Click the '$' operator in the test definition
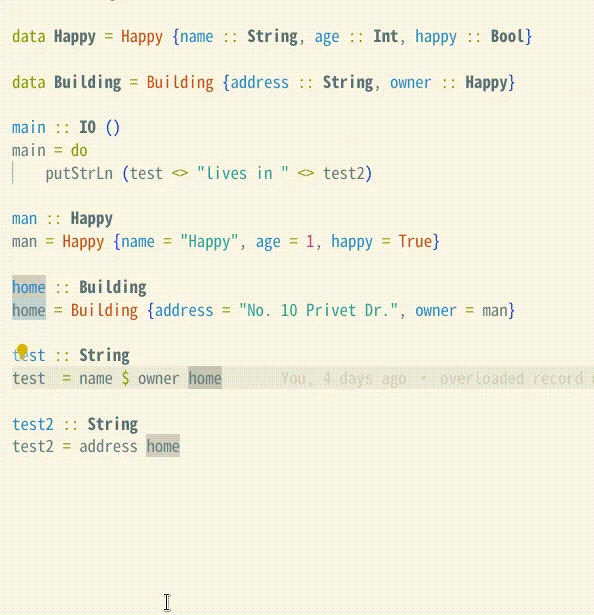 coord(125,378)
